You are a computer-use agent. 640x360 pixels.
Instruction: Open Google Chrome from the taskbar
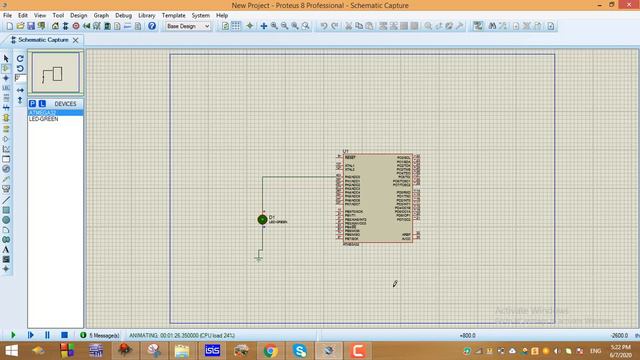point(270,351)
